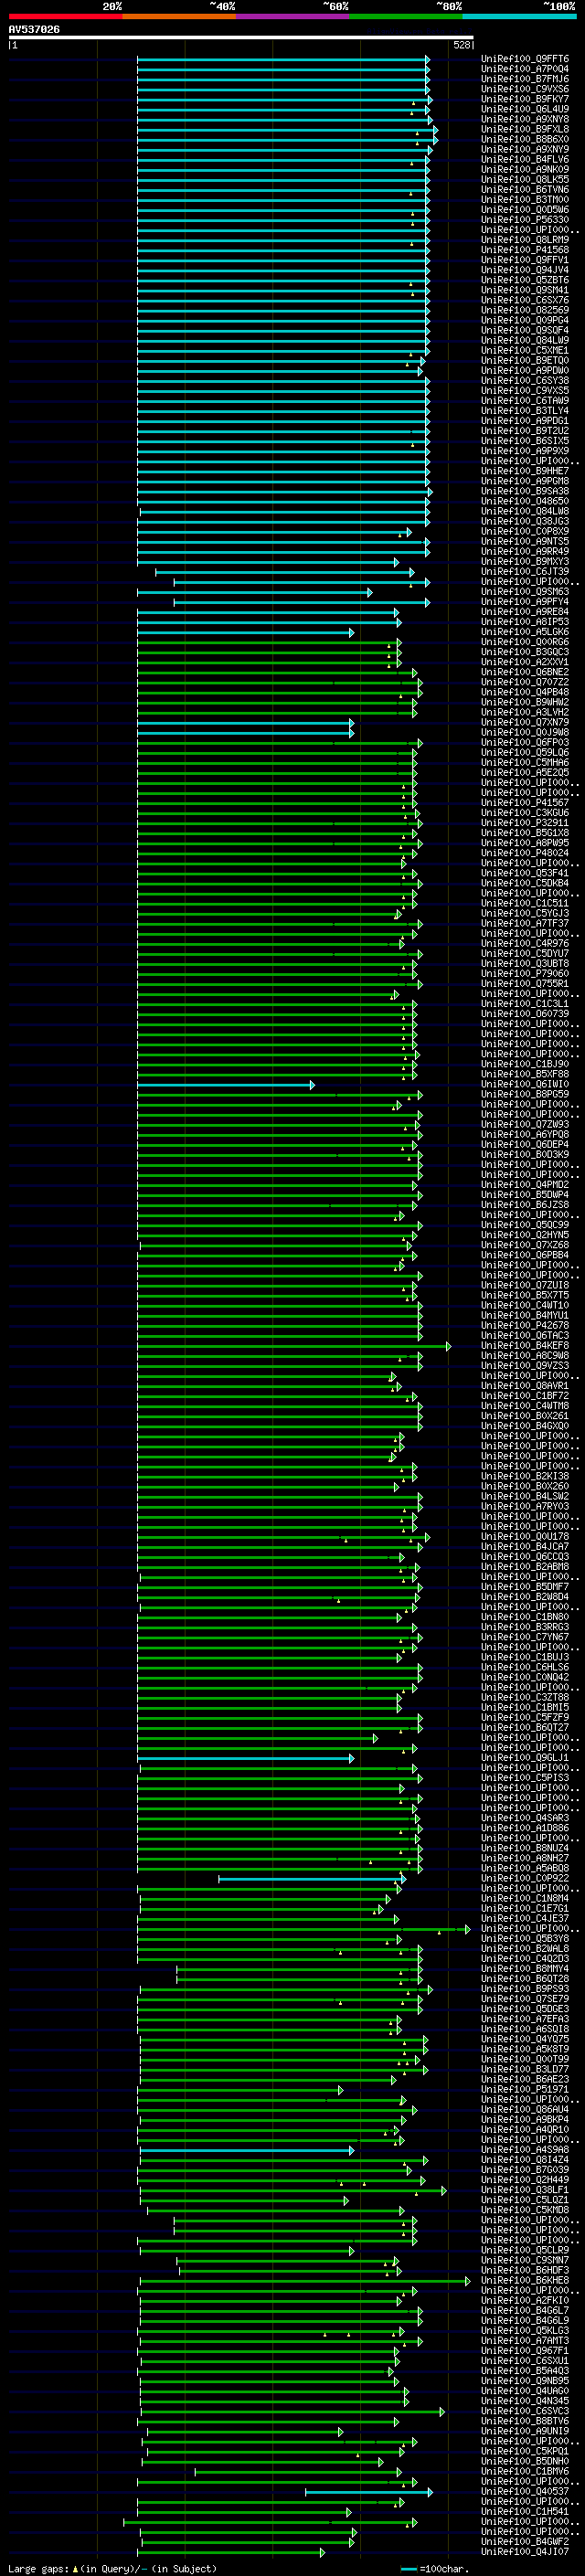Click UniRef100_O82569 label
This screenshot has height=2576, width=585.
525,310
